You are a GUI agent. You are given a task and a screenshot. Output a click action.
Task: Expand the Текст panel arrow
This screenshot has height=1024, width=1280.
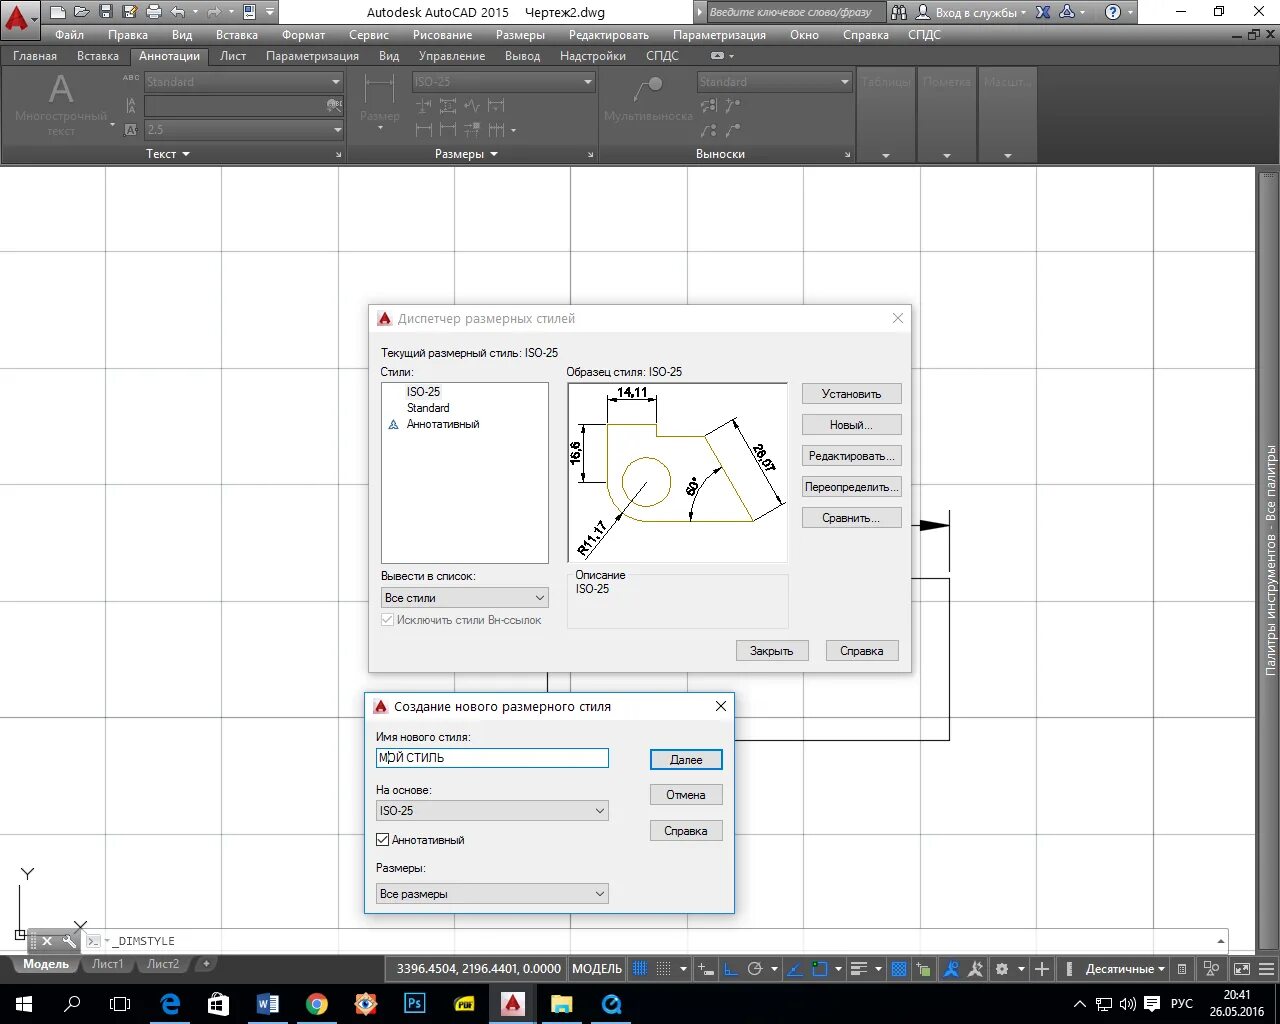click(186, 154)
